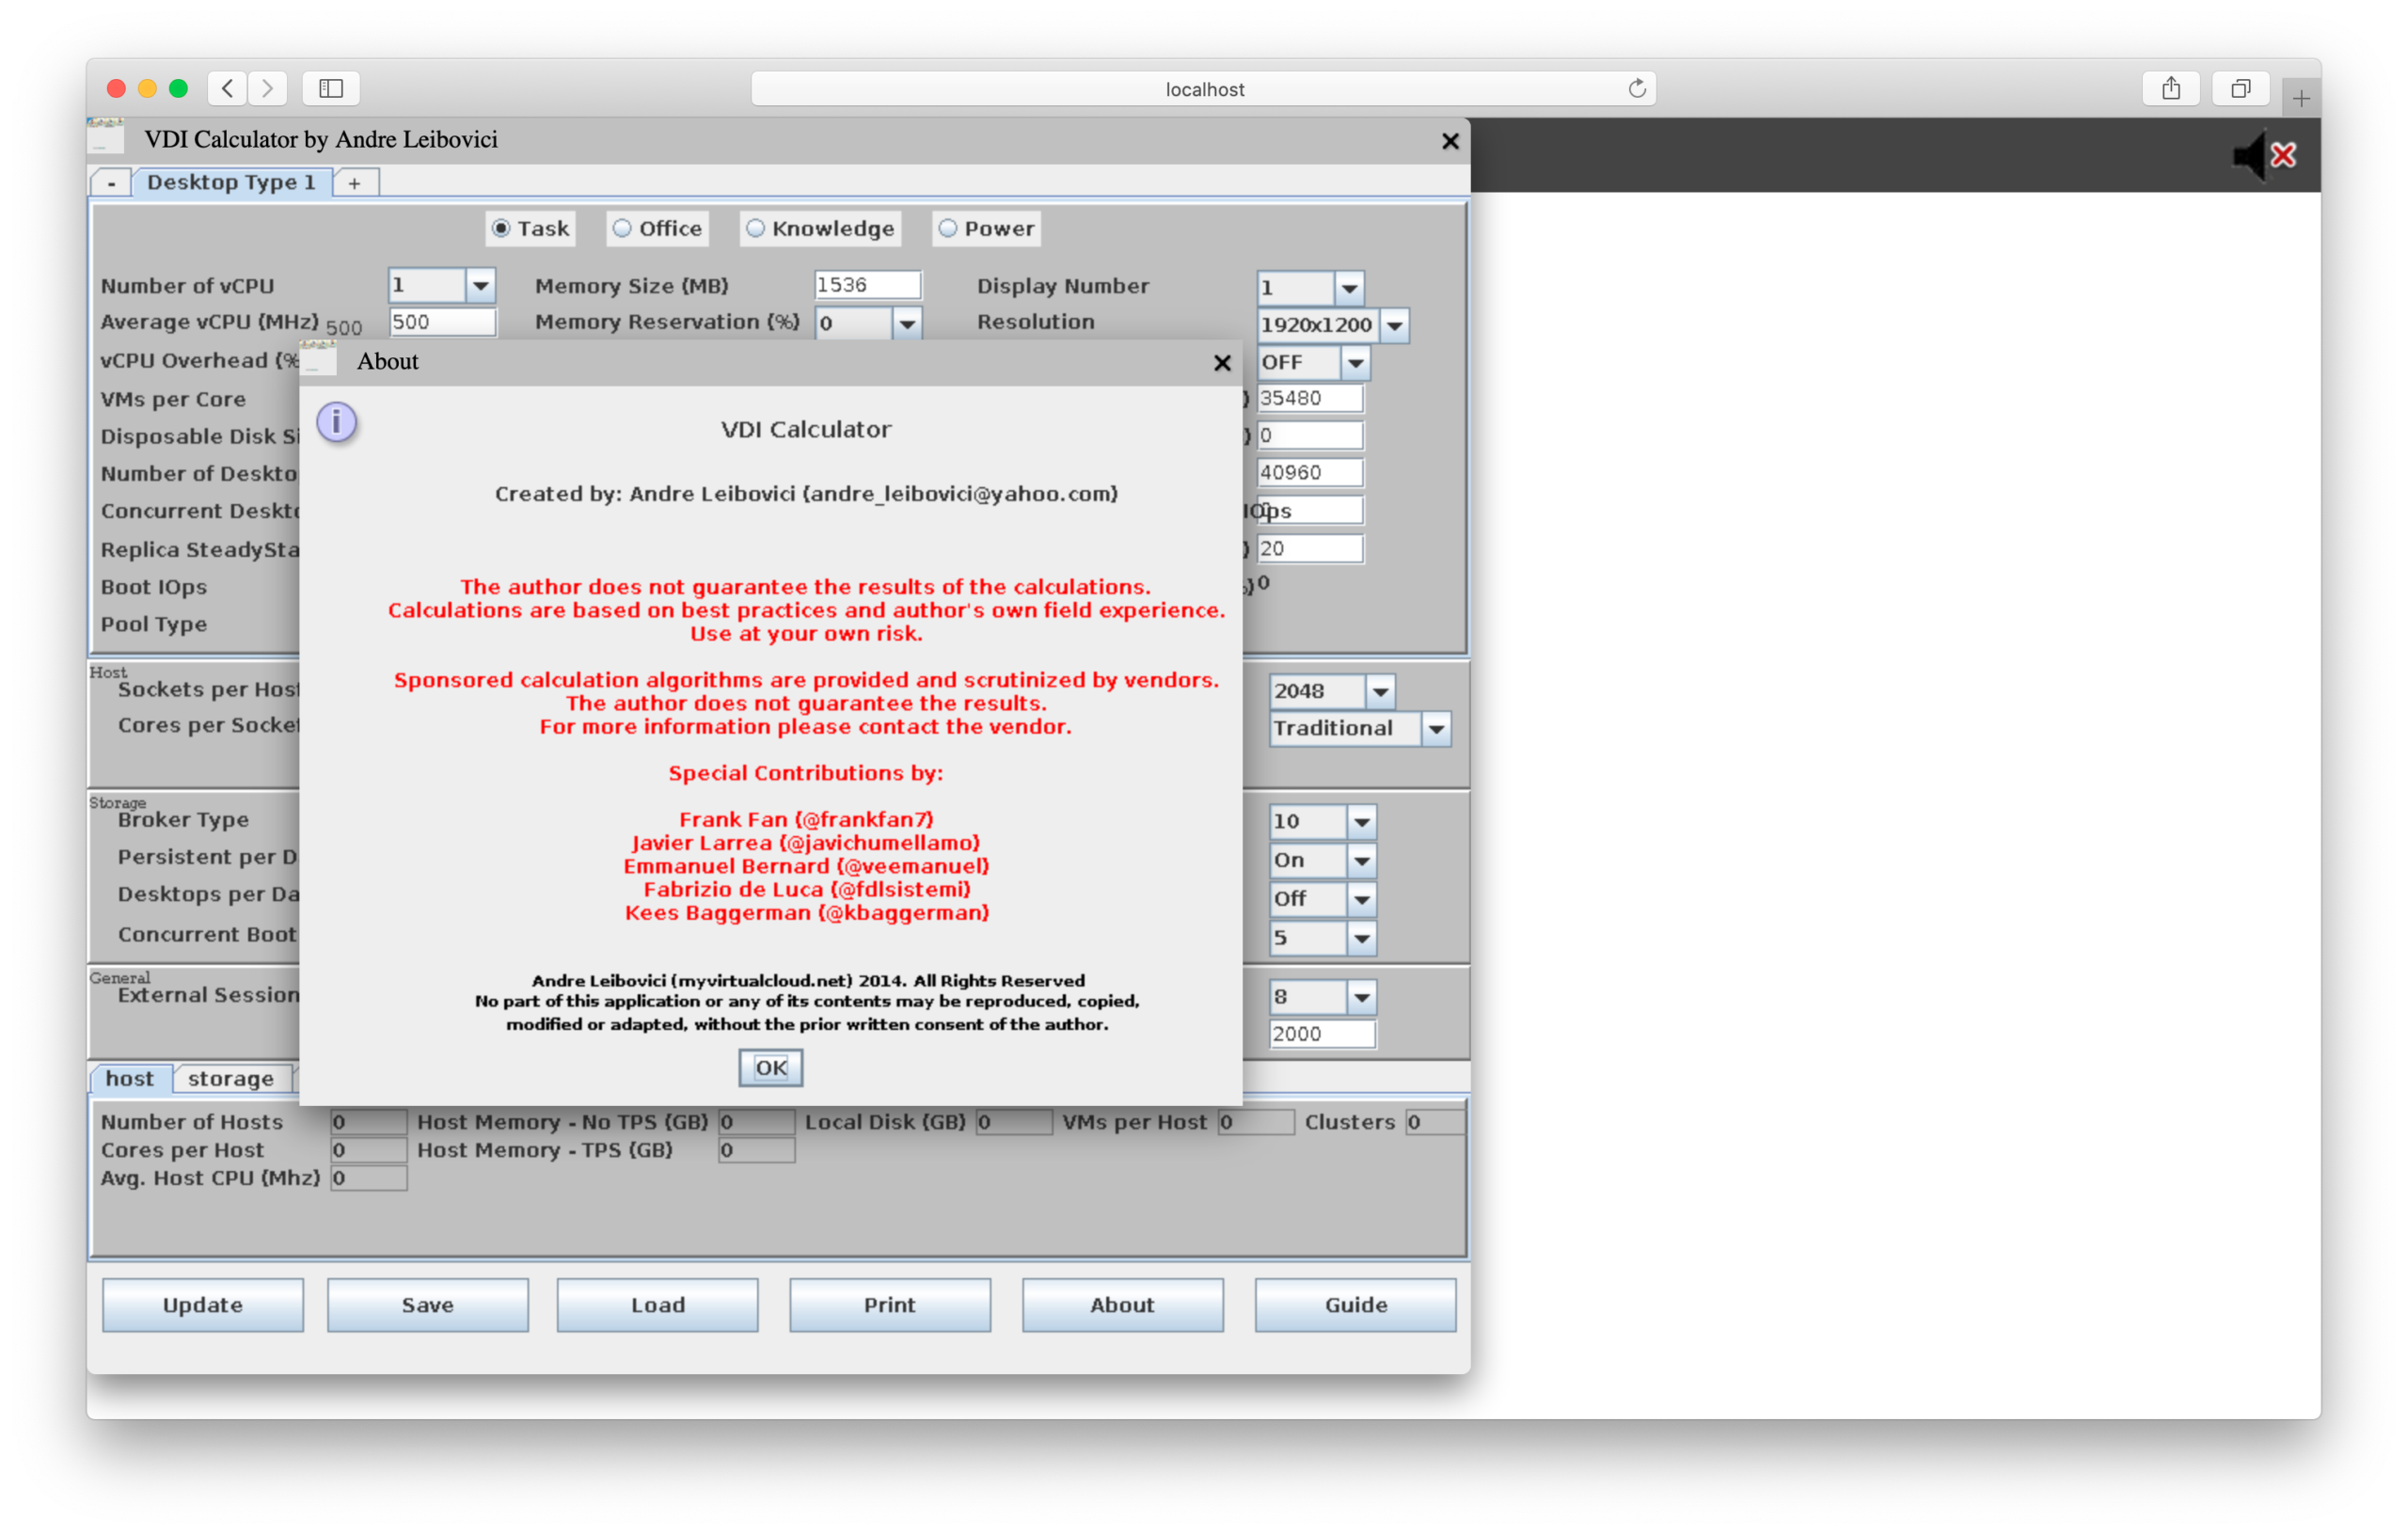Click the name "Fabrizio de Luca (@fdlsistemi)"

click(x=806, y=890)
